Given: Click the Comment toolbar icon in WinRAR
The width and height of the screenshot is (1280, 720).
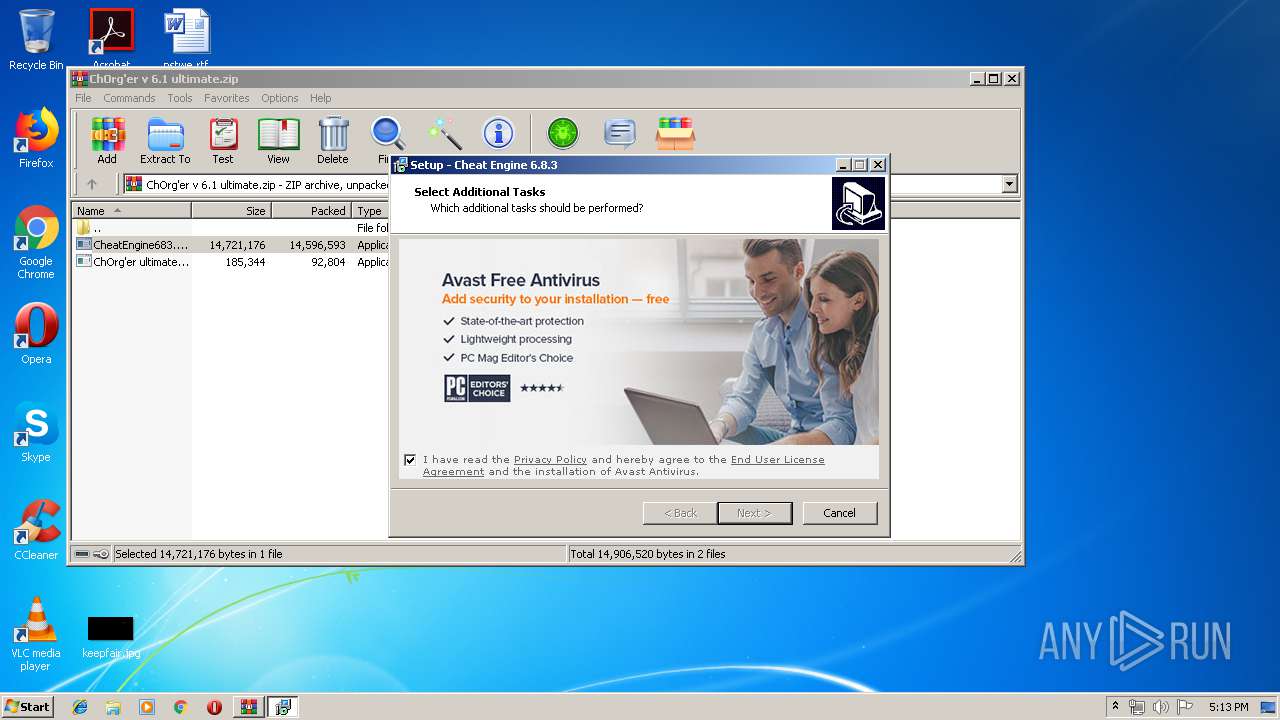Looking at the screenshot, I should click(x=620, y=133).
